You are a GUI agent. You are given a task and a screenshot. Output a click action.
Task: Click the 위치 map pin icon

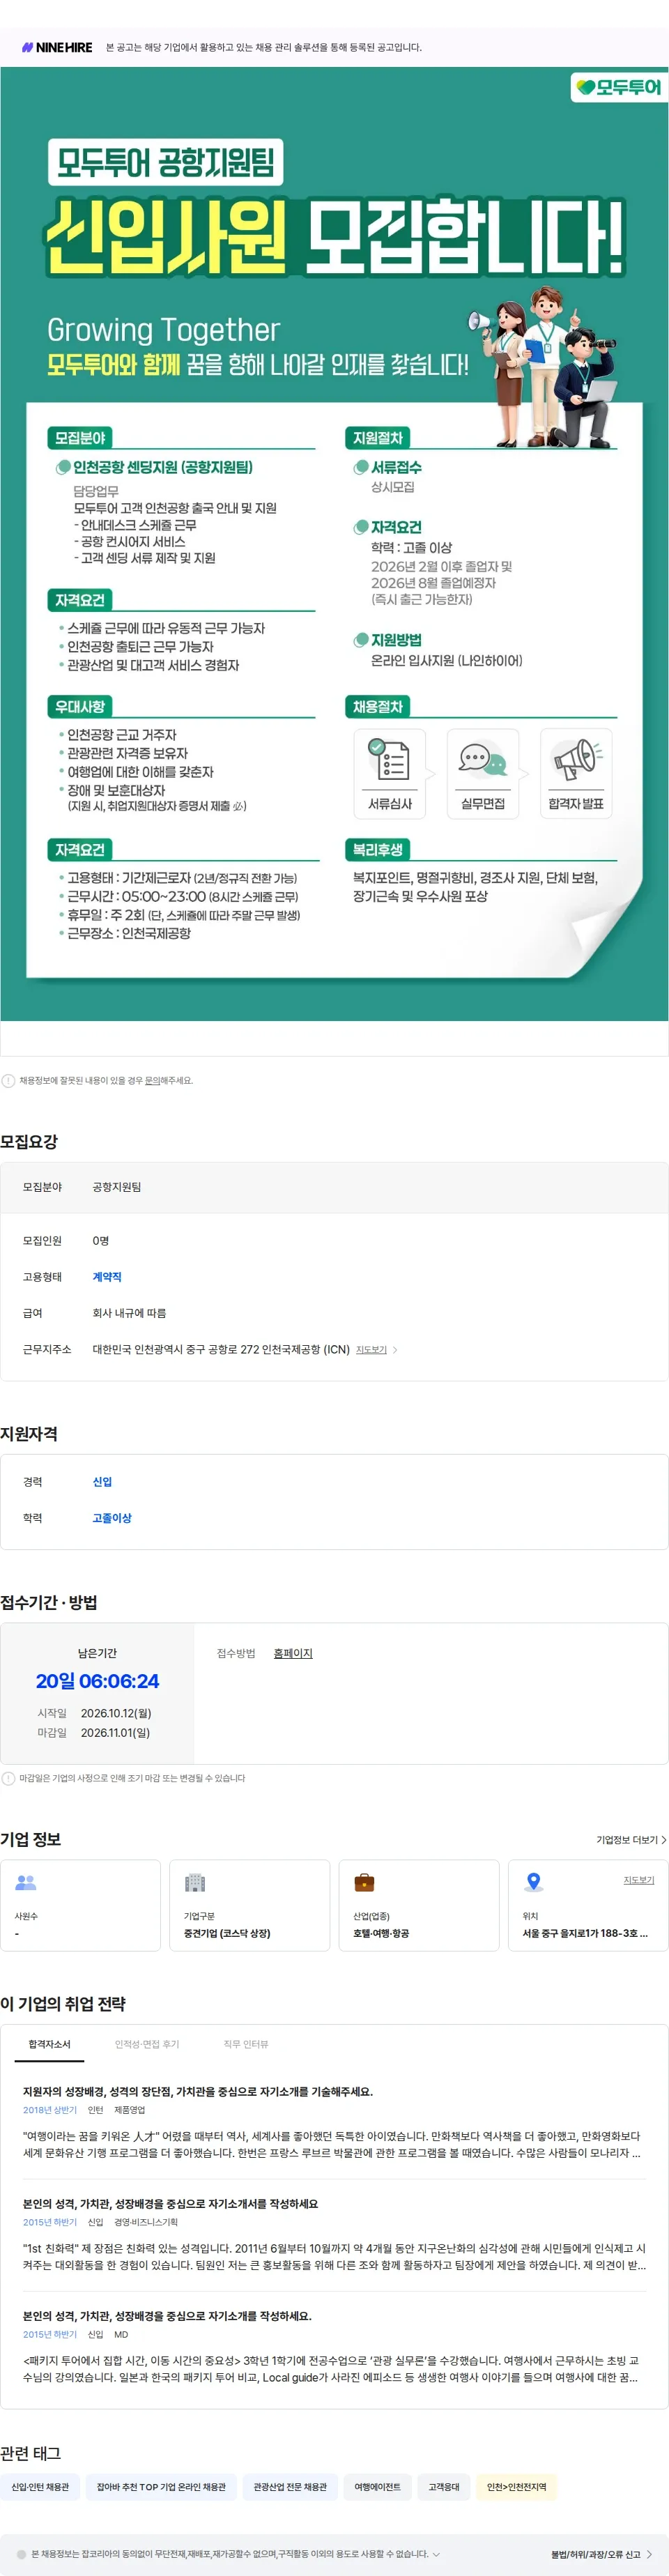[x=534, y=1882]
